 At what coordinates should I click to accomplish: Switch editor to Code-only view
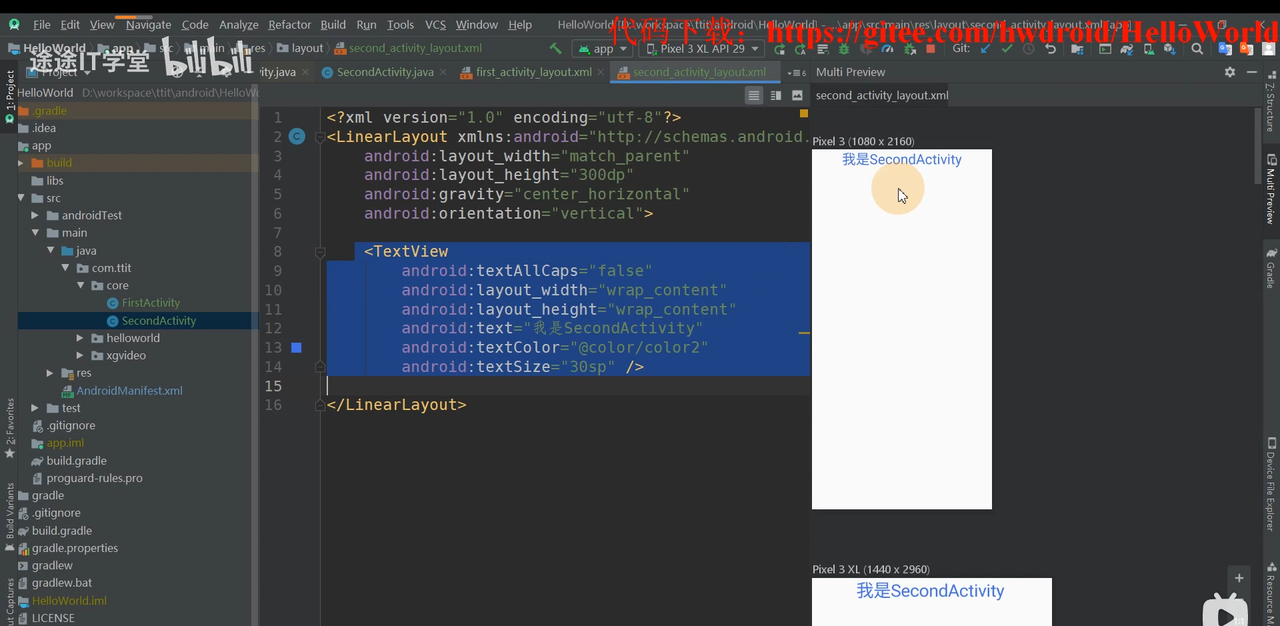(x=754, y=95)
